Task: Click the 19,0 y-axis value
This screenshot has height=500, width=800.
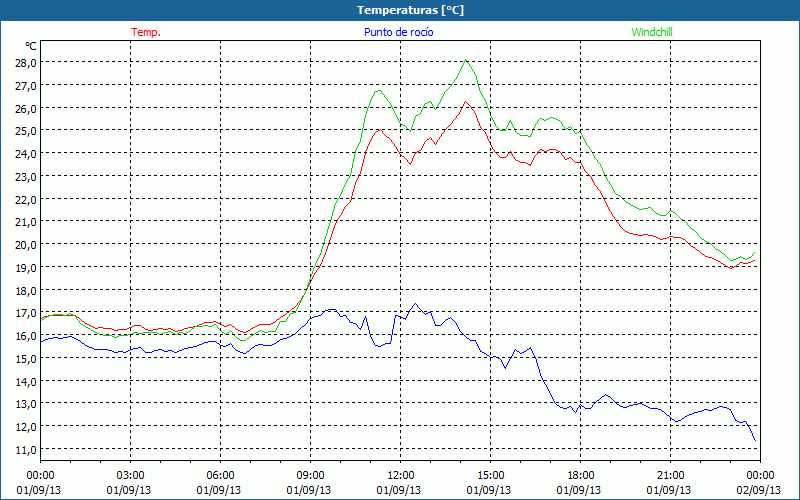Action: click(x=26, y=268)
